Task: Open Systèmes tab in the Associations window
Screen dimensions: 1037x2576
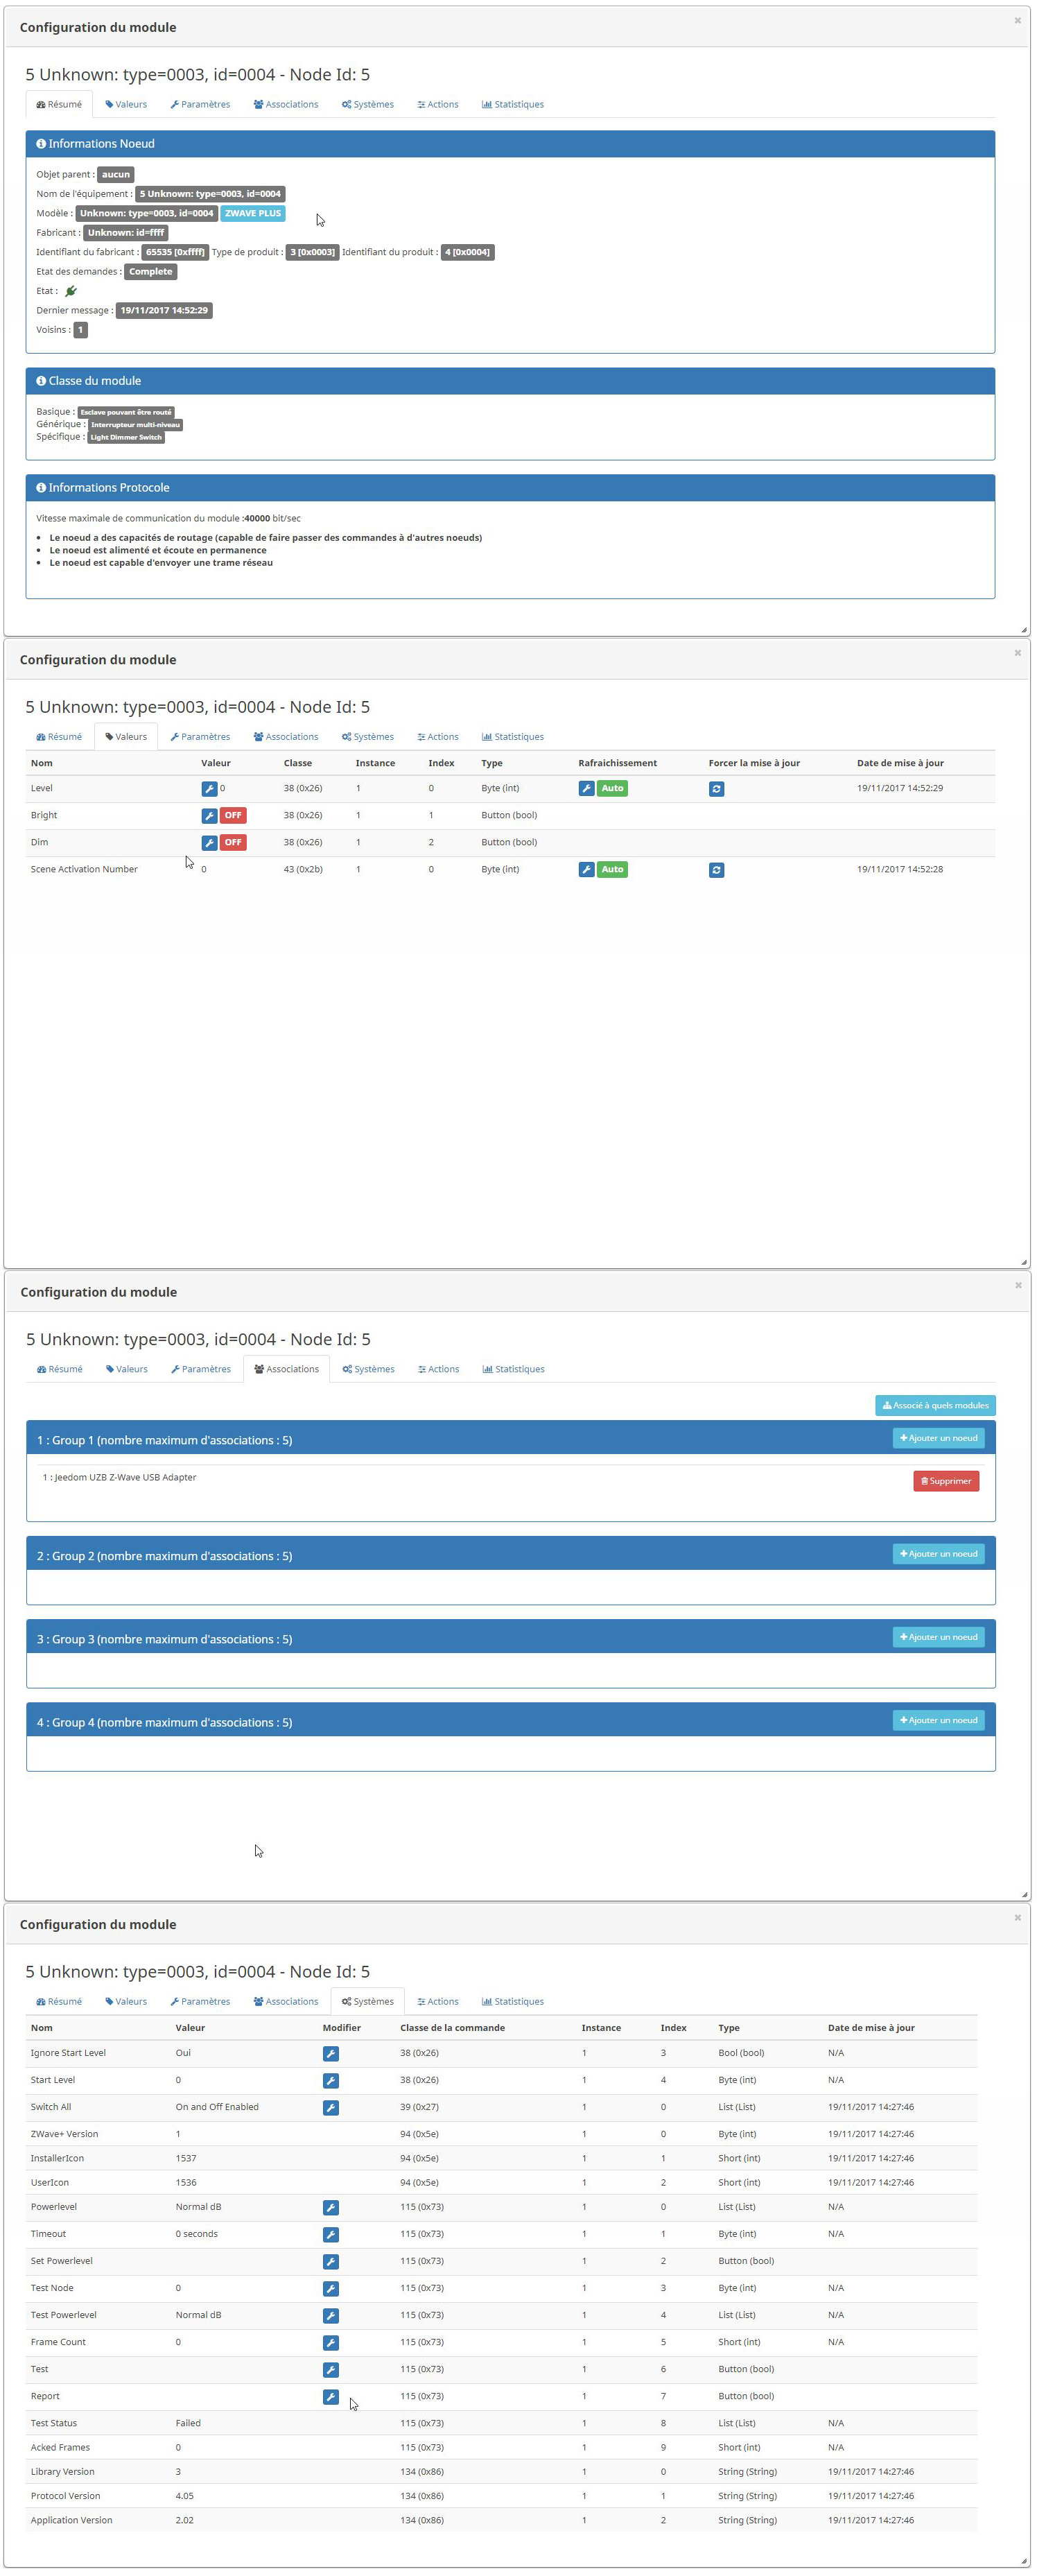Action: pyautogui.click(x=368, y=1369)
